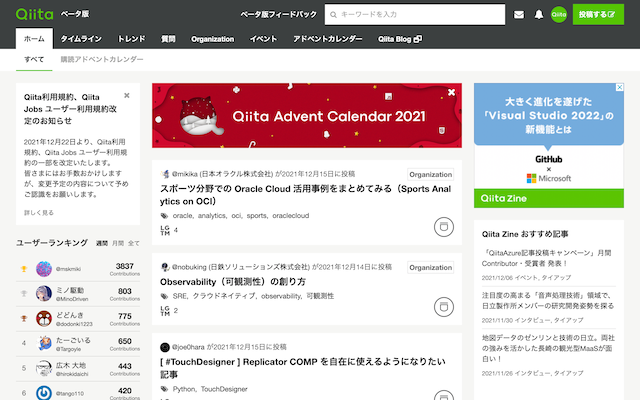Open the TouchDesigner Replicator COMP article

pos(303,368)
